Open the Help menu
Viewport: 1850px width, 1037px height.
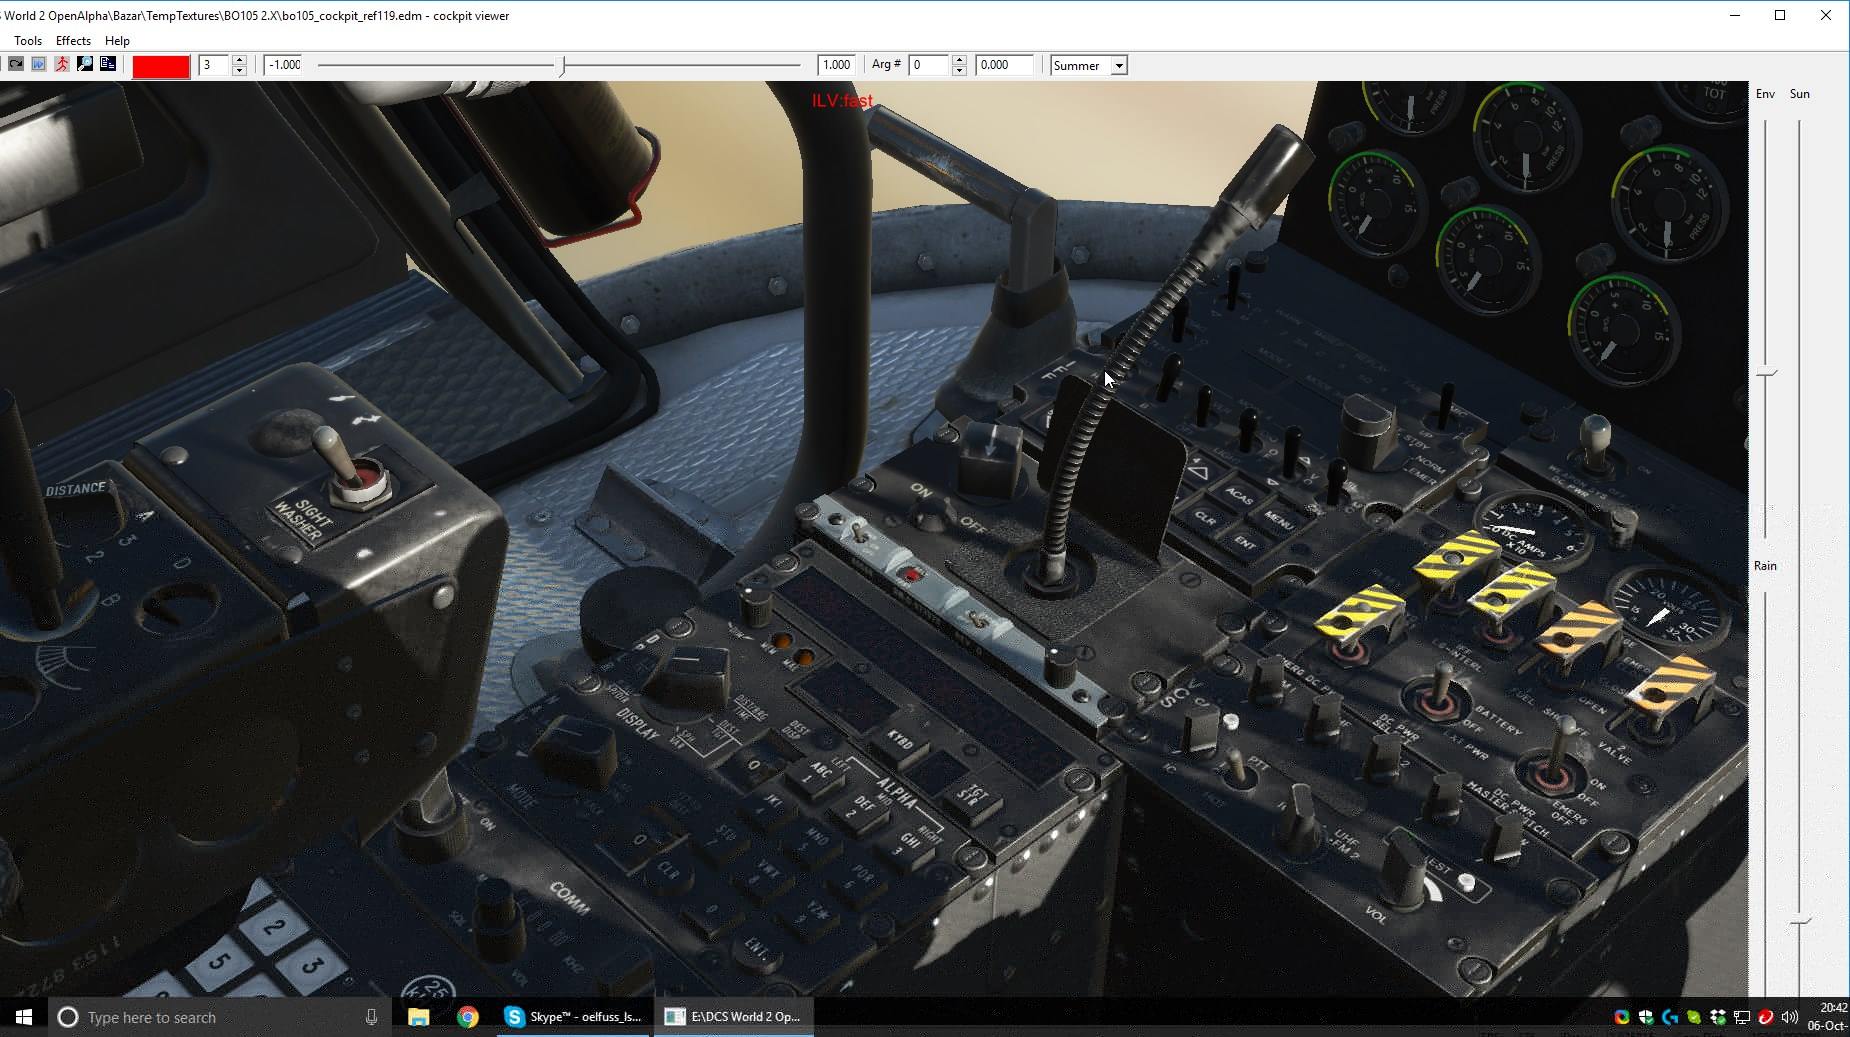point(117,41)
